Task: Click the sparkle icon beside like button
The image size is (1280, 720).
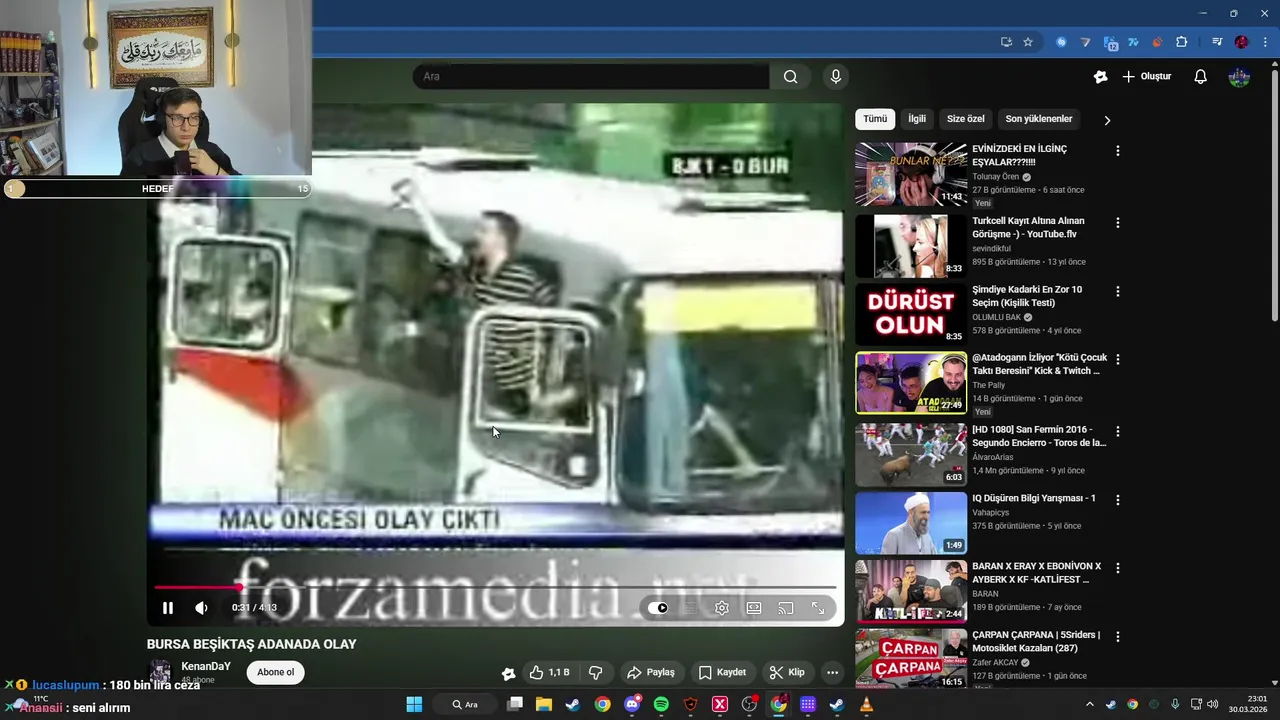Action: tap(508, 673)
